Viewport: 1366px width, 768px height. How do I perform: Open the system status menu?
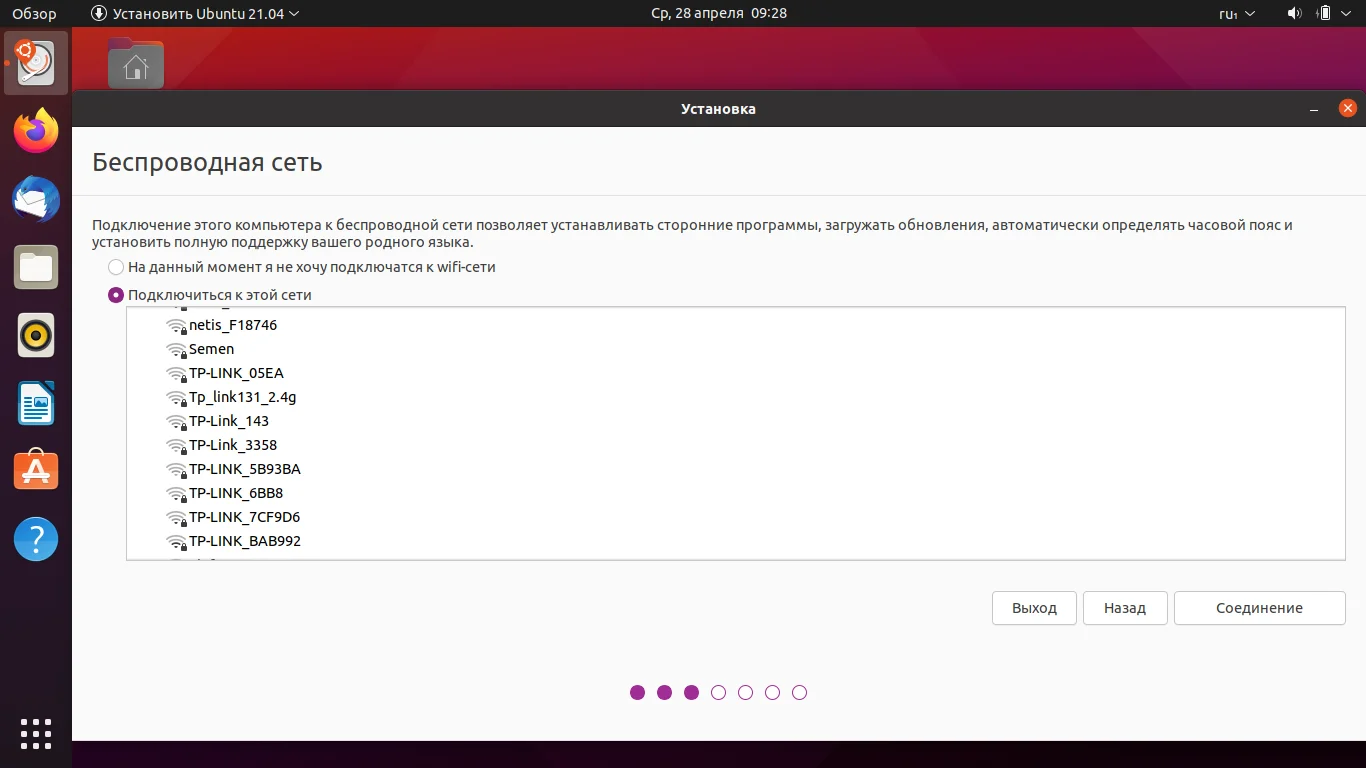pos(1318,13)
